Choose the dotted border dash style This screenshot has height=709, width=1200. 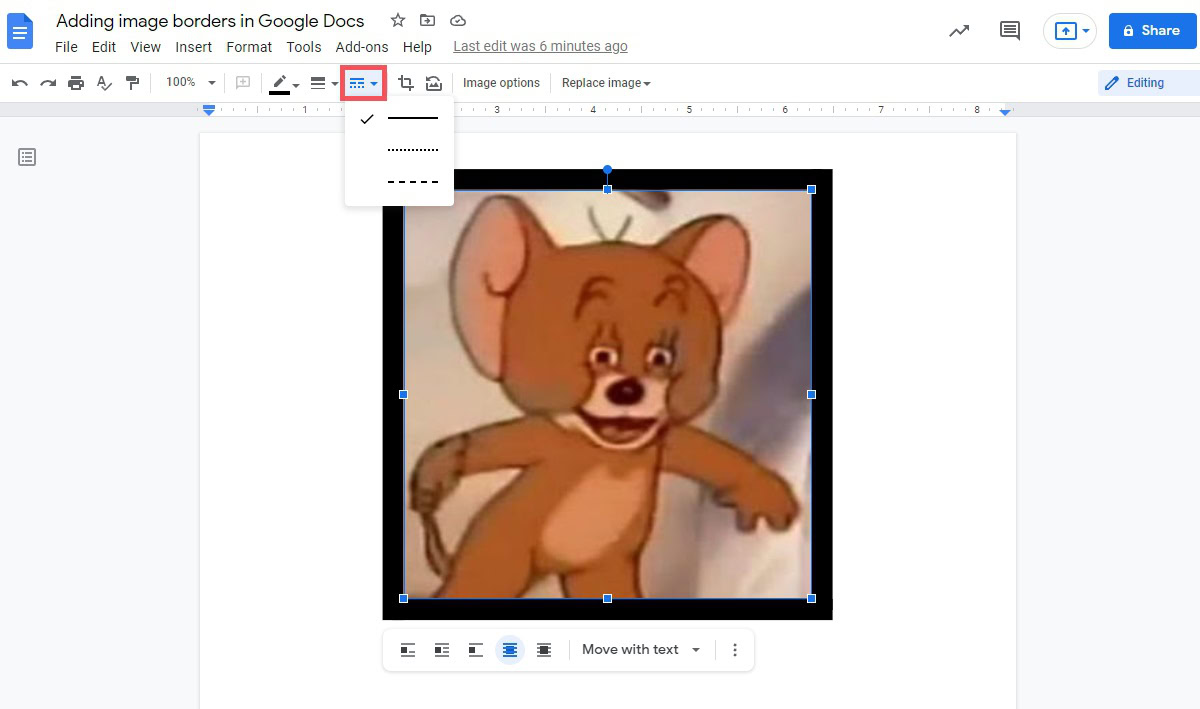pyautogui.click(x=412, y=150)
